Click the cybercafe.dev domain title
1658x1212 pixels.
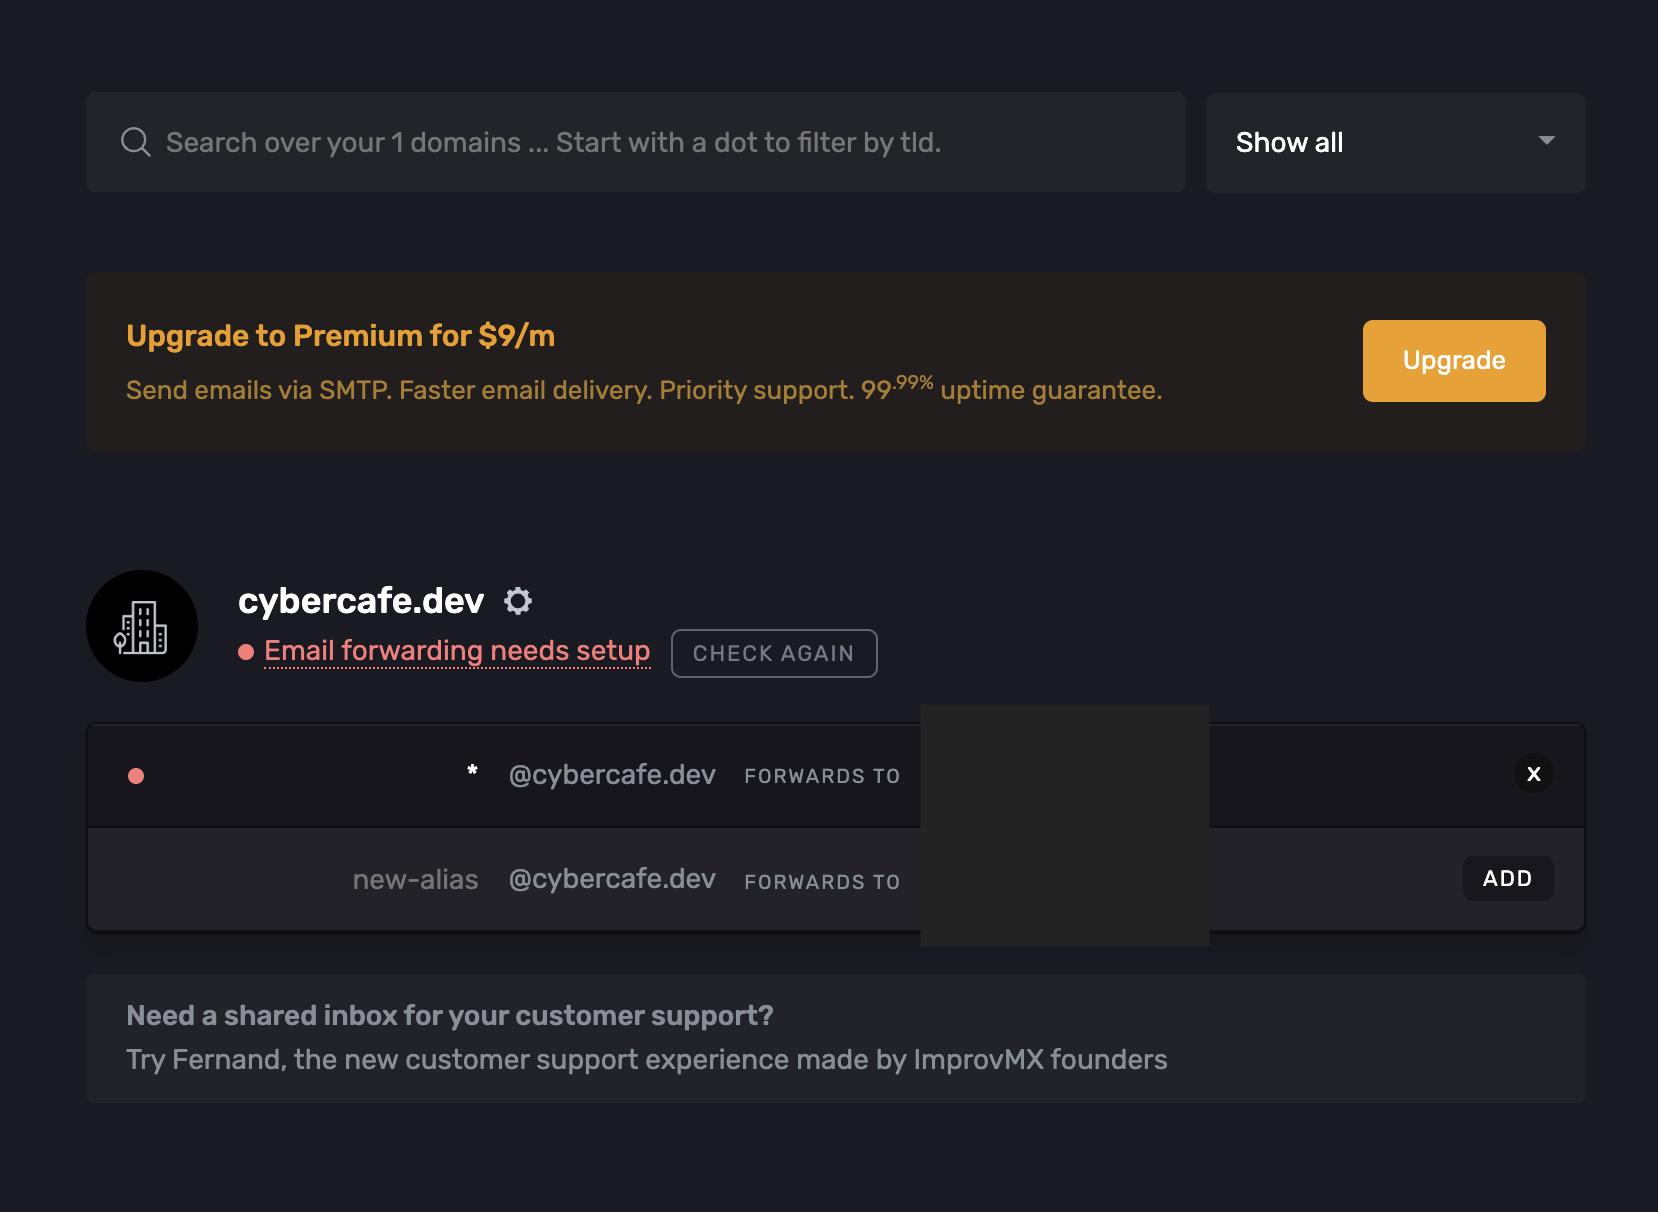361,600
